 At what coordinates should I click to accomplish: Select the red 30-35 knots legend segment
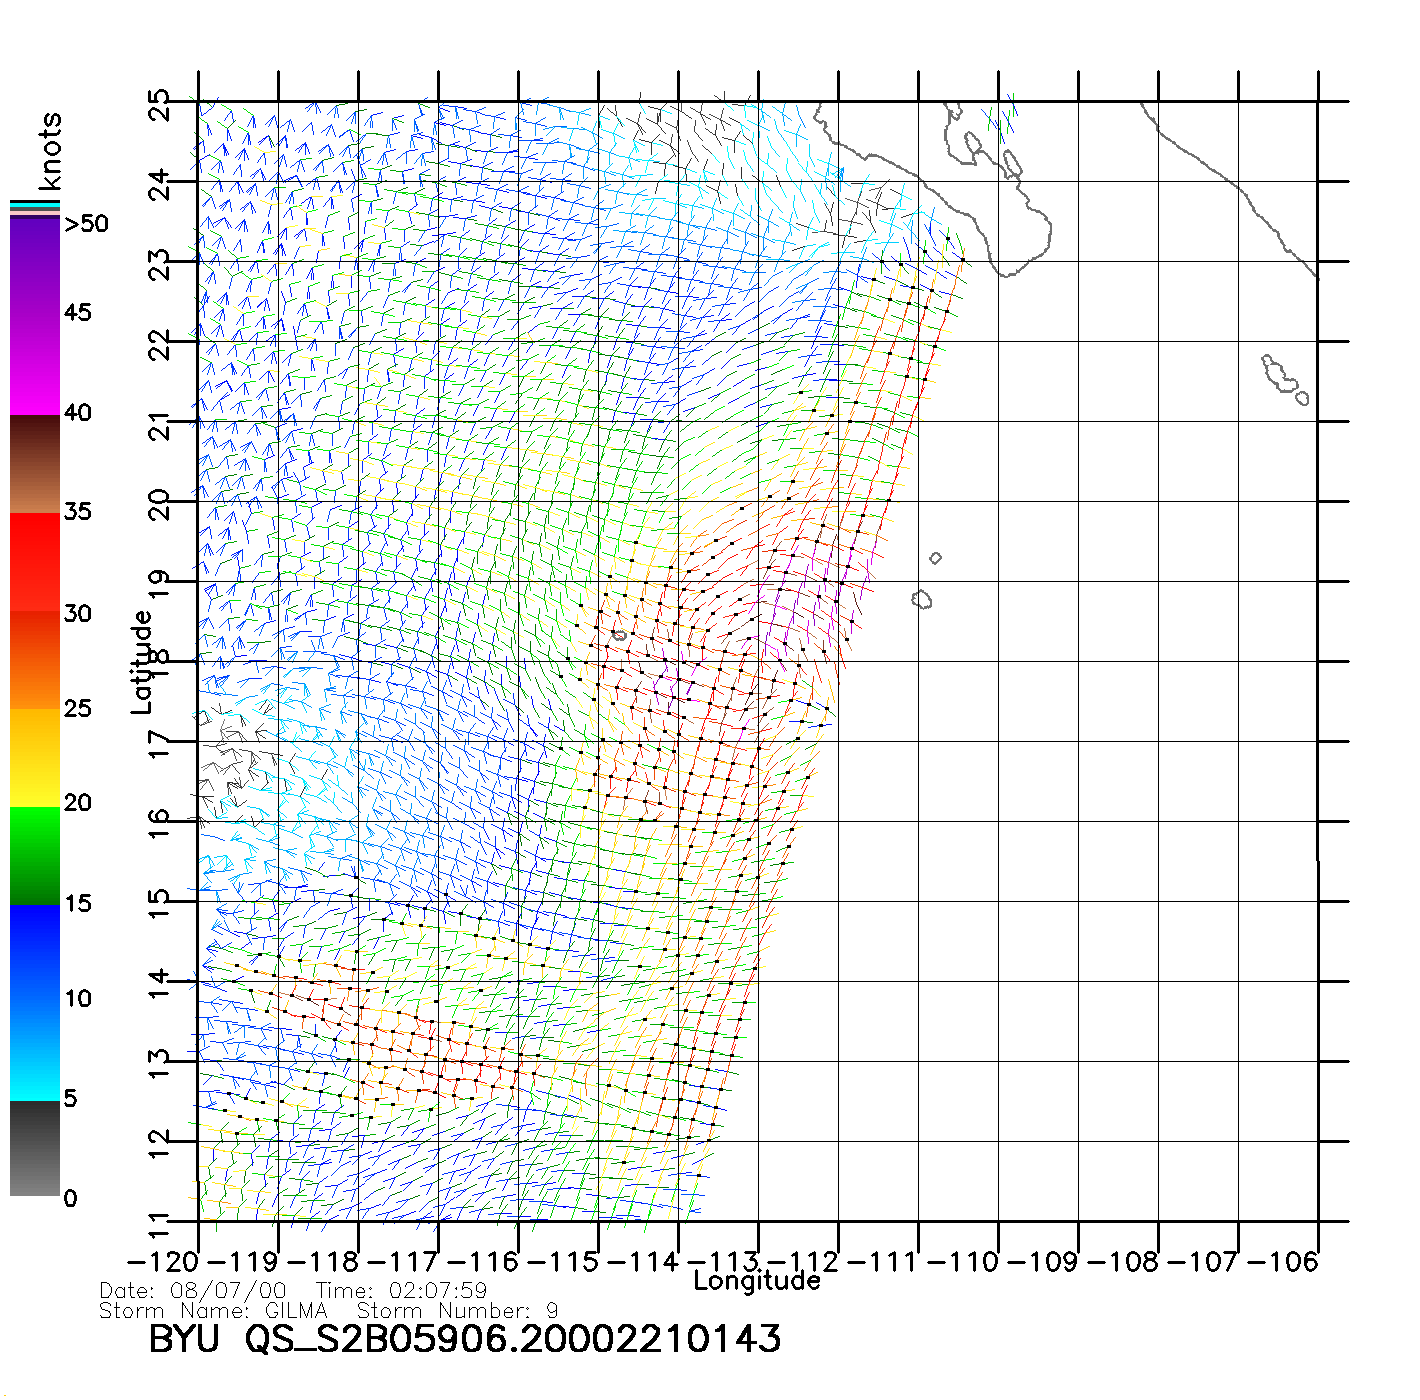pos(35,562)
